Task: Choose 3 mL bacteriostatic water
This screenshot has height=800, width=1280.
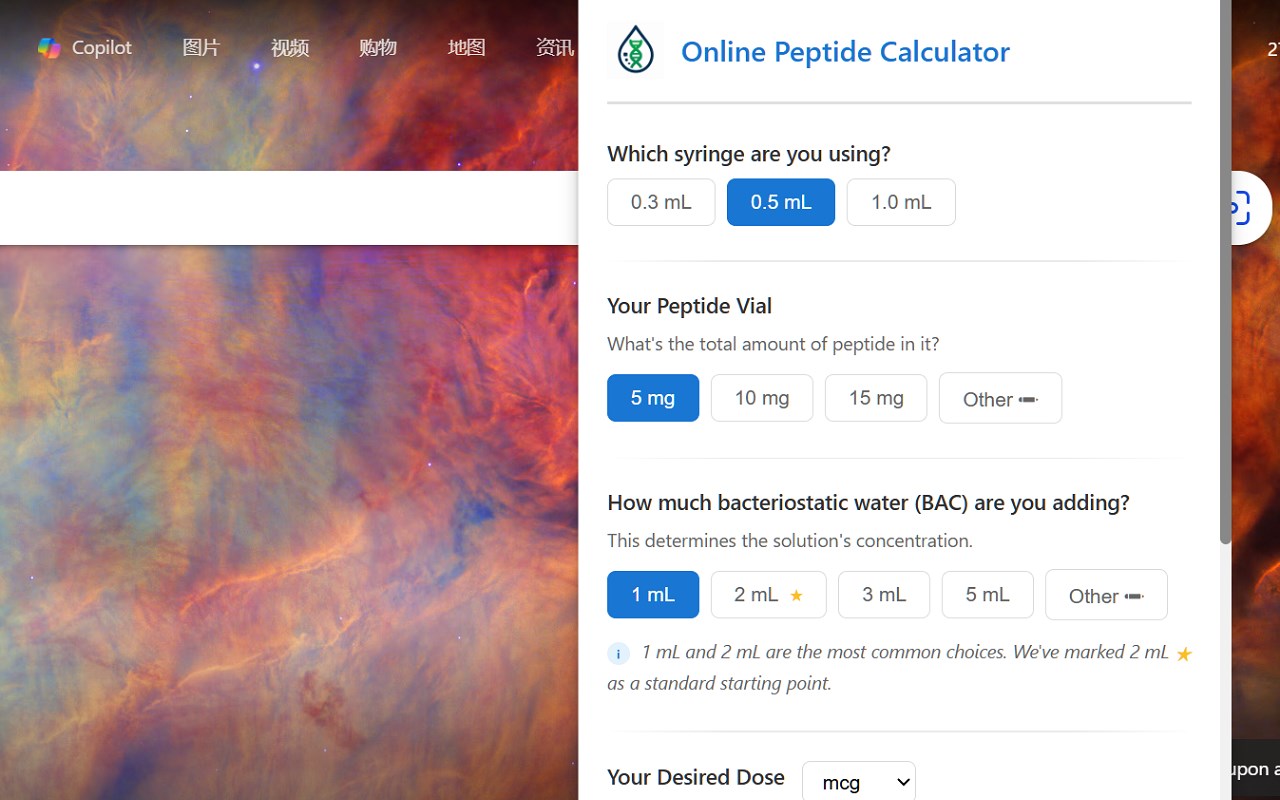Action: pos(884,595)
